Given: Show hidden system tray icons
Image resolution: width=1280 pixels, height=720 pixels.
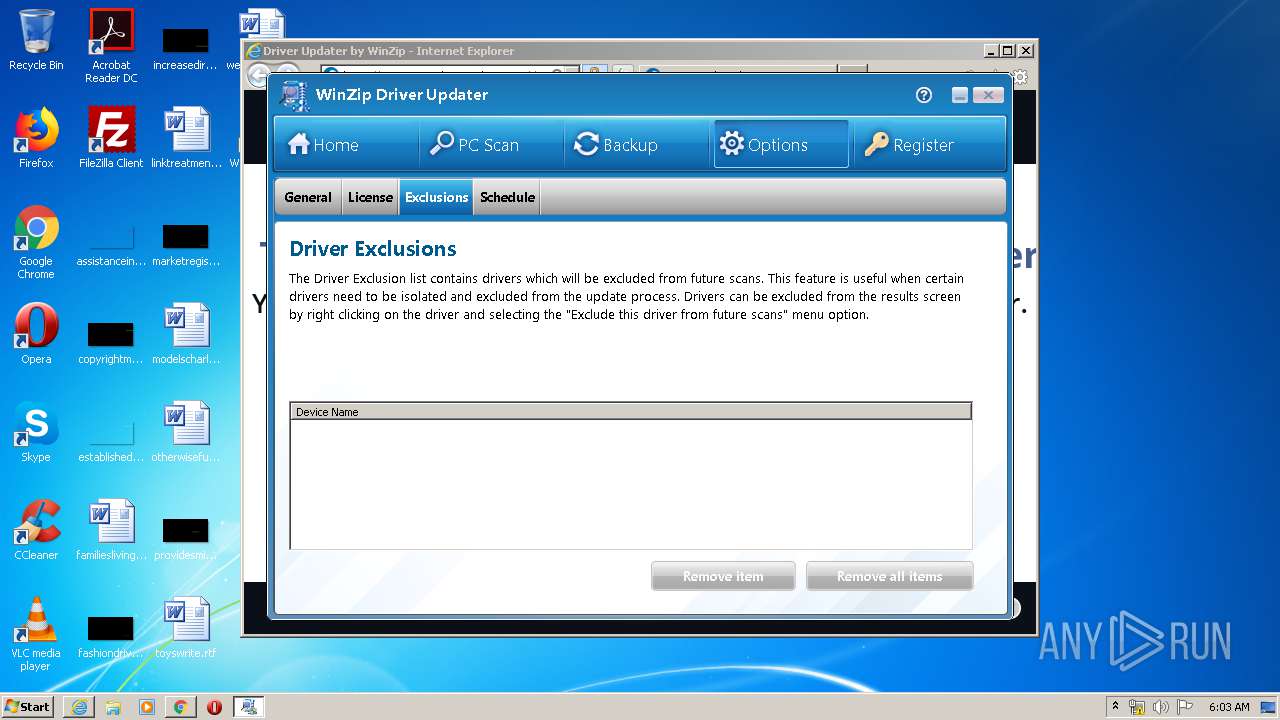Looking at the screenshot, I should click(x=1116, y=707).
